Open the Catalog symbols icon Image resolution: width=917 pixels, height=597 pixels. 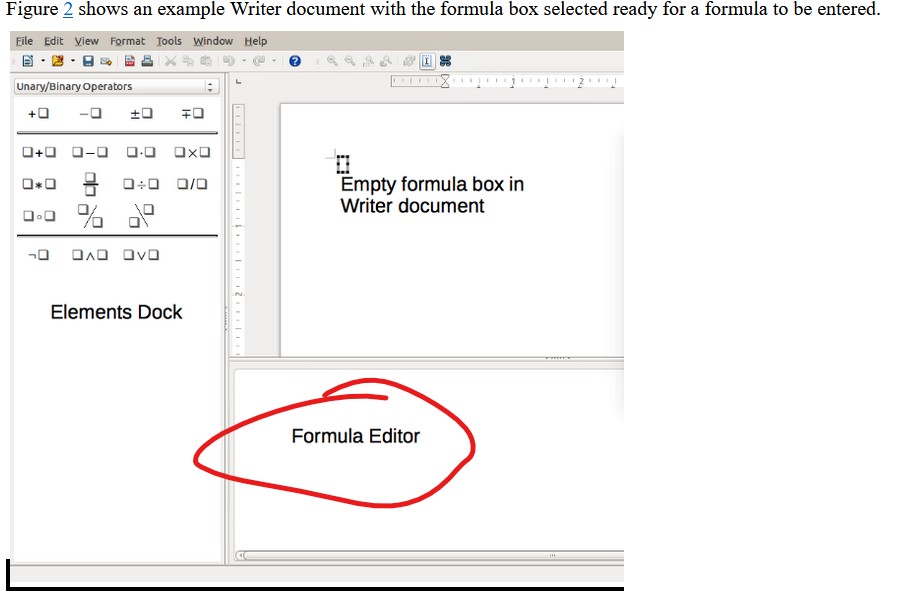[446, 61]
